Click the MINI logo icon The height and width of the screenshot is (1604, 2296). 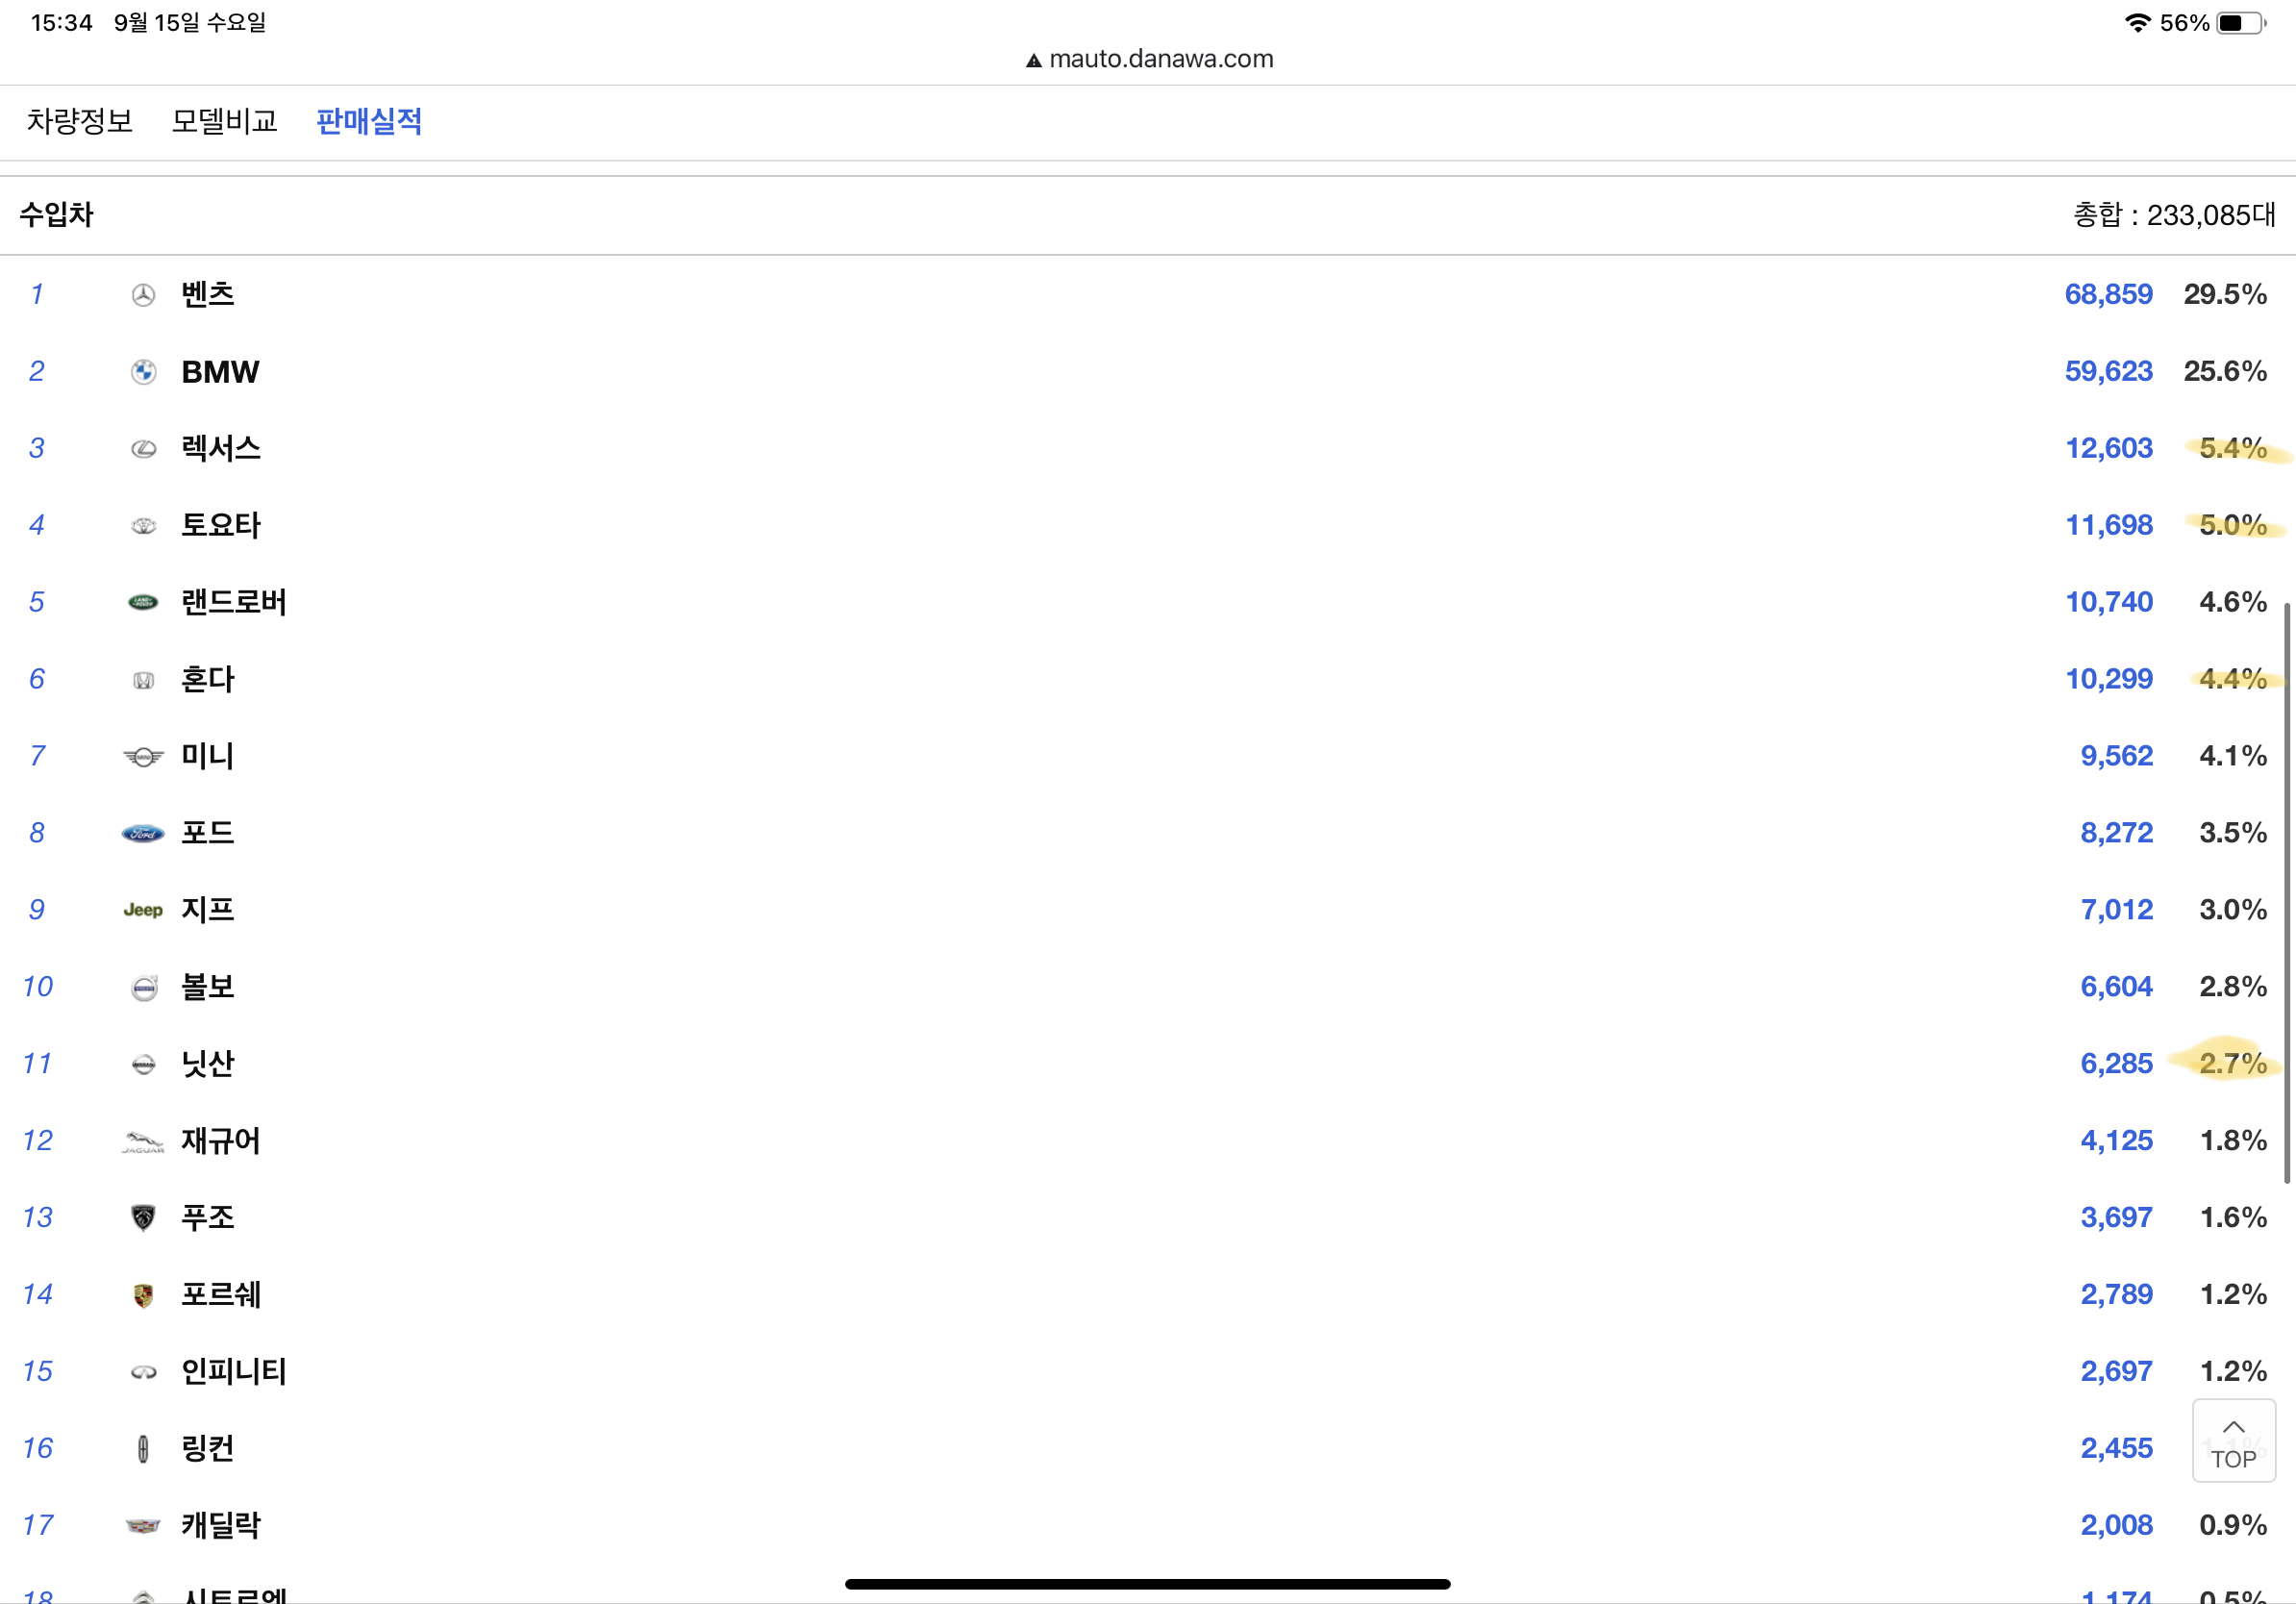tap(143, 757)
